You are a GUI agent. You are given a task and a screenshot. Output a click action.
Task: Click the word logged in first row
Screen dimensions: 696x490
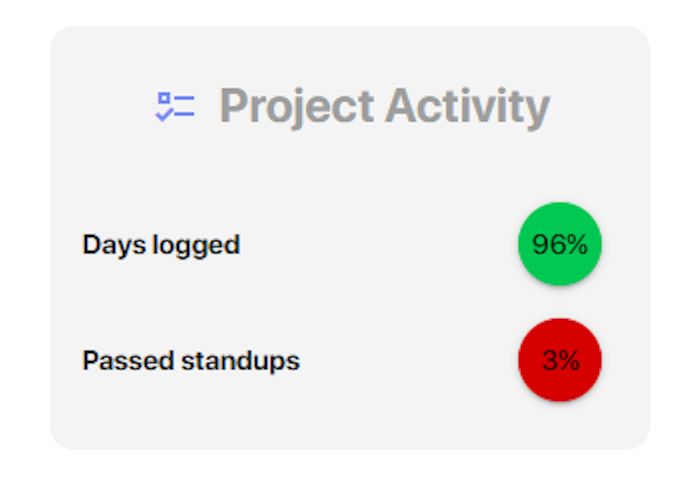pyautogui.click(x=196, y=245)
